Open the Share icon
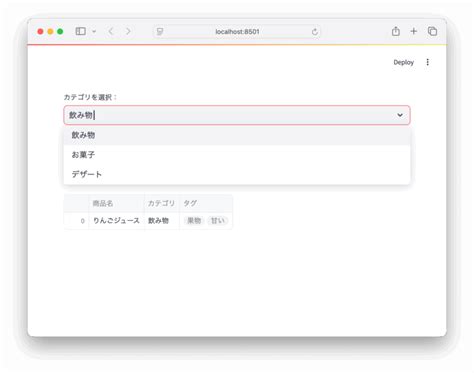This screenshot has width=474, height=373. [x=396, y=31]
